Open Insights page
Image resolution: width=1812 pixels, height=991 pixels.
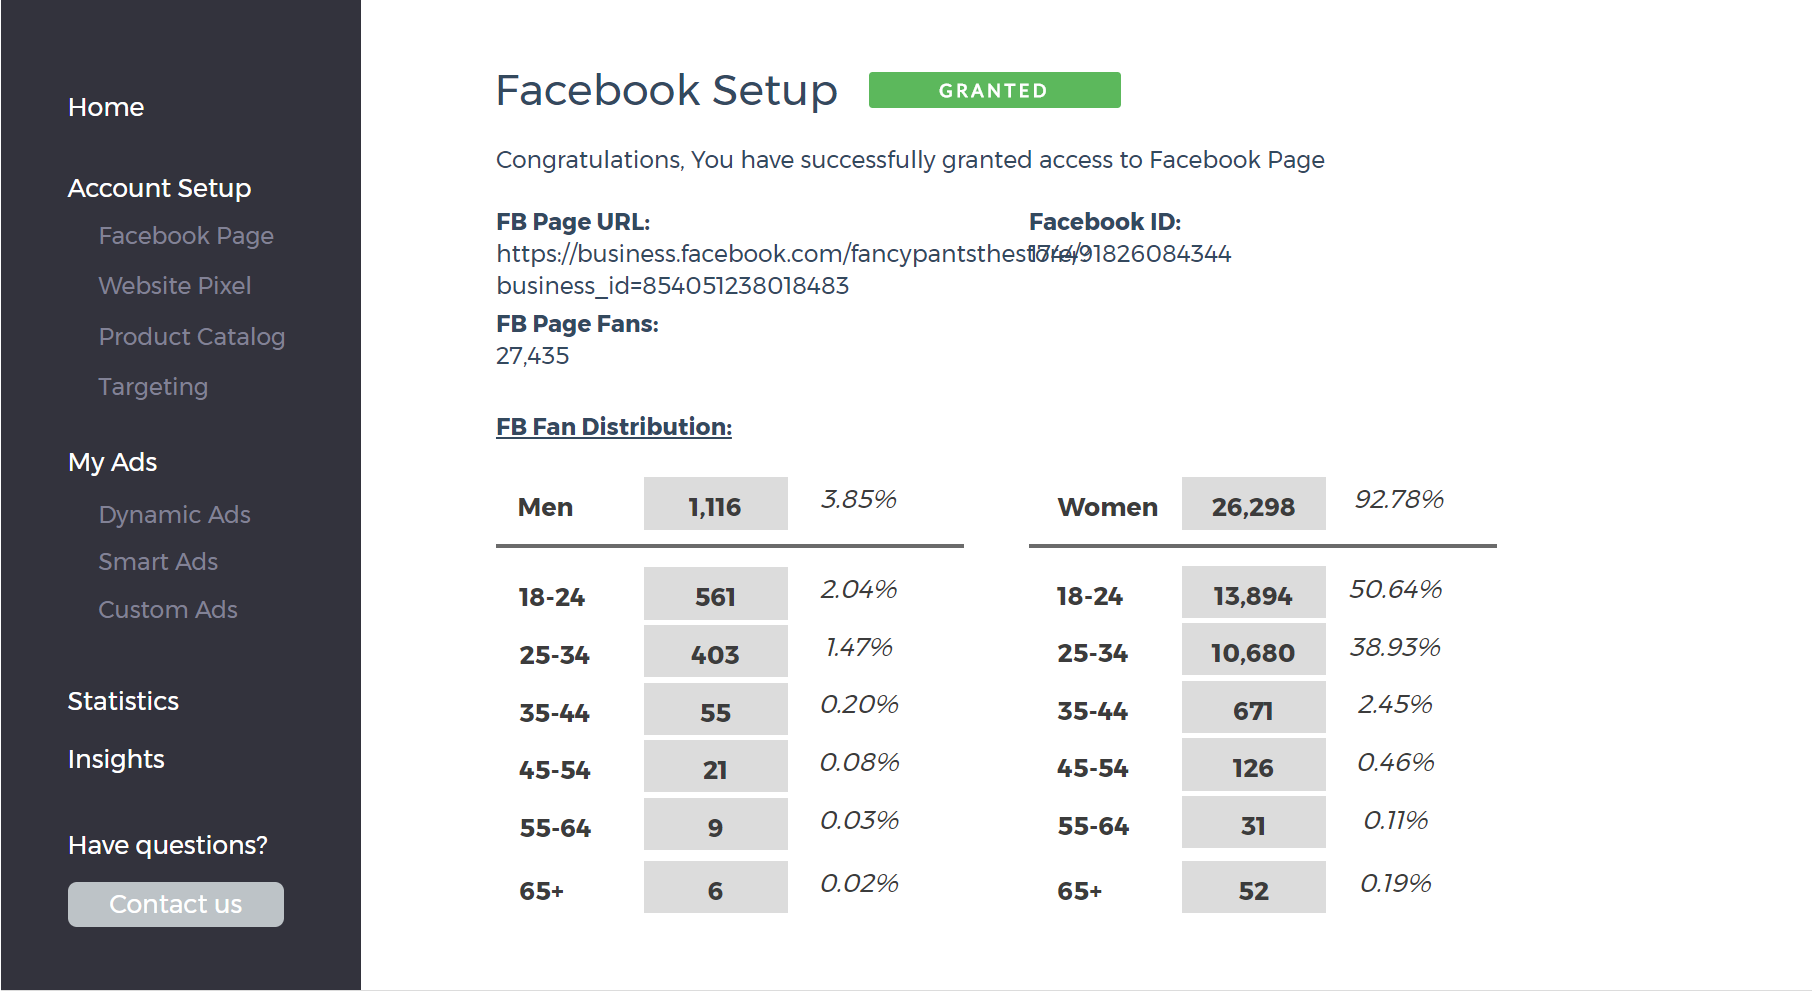[x=116, y=759]
